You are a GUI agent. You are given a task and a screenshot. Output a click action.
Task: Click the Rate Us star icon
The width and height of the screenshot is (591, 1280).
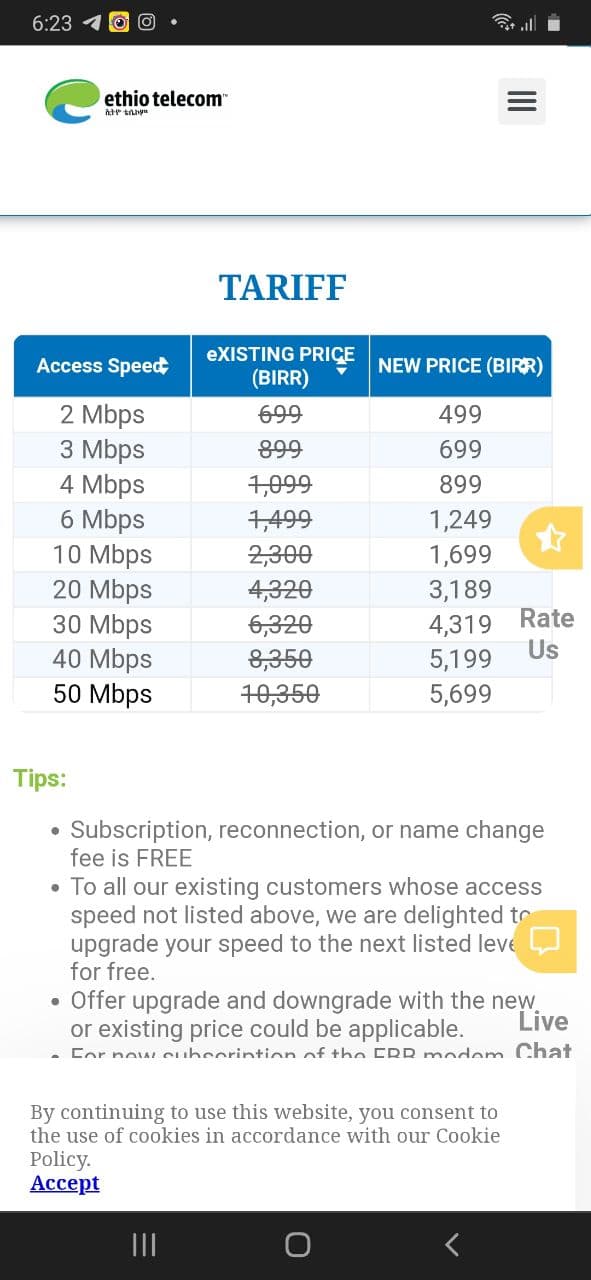click(x=550, y=539)
